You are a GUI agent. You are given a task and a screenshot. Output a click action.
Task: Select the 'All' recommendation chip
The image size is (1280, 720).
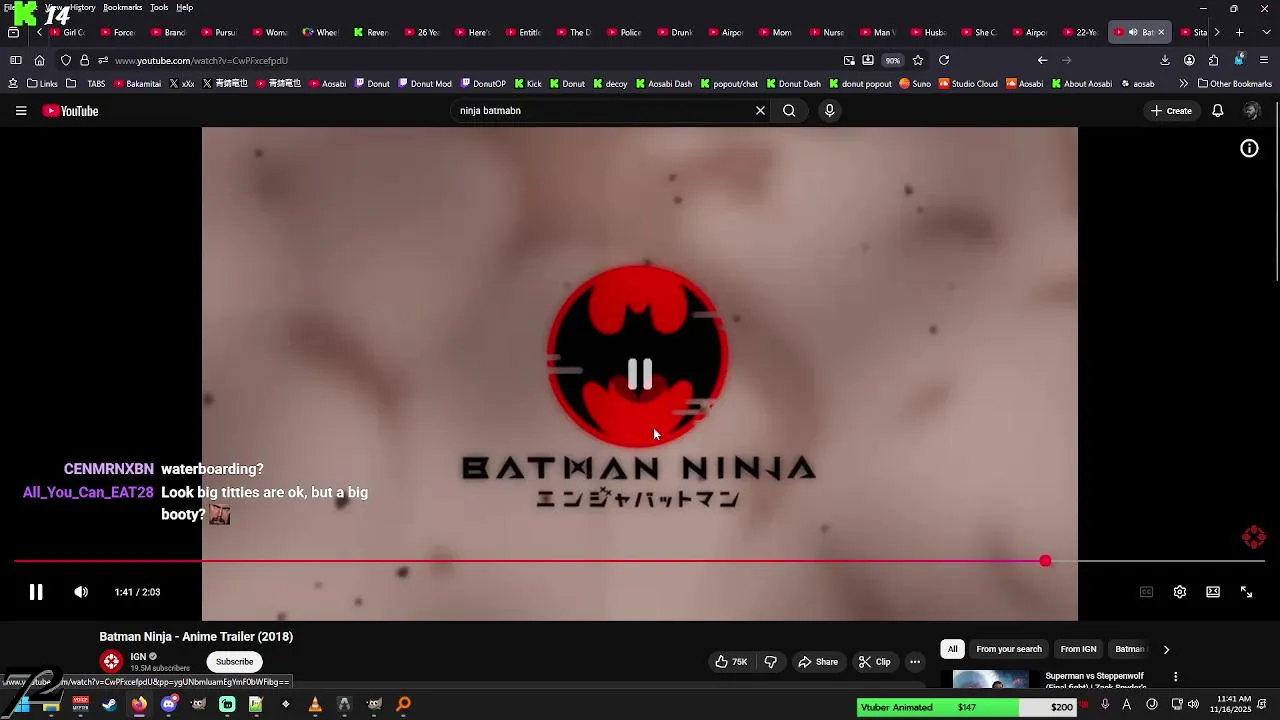tap(952, 649)
